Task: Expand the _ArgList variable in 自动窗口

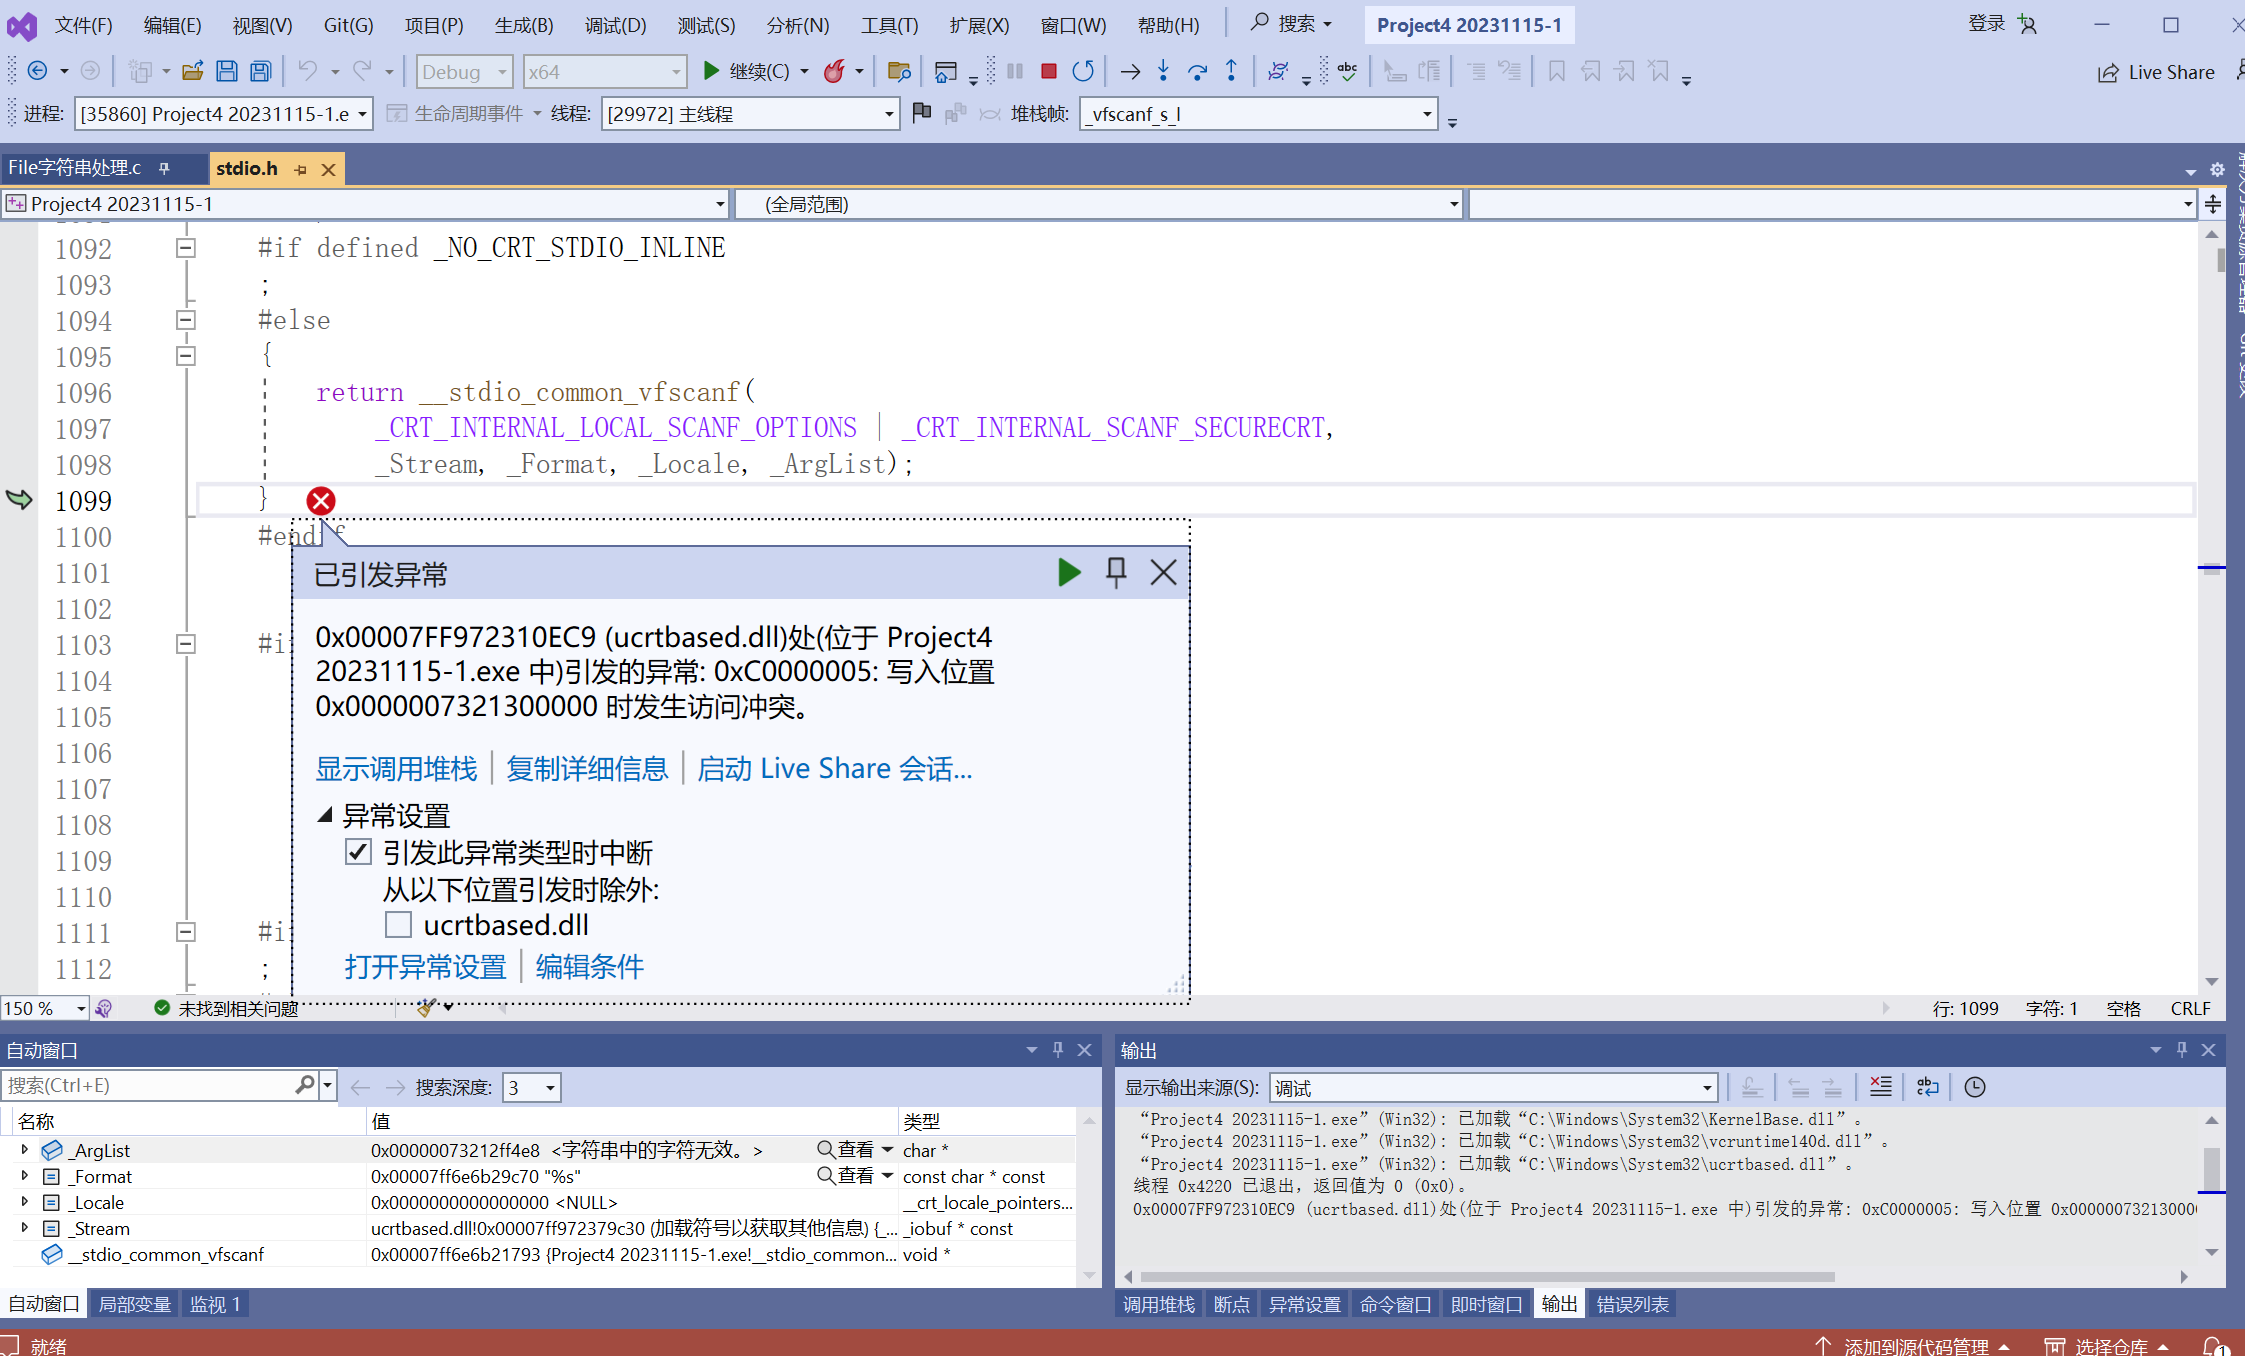Action: (x=23, y=1149)
